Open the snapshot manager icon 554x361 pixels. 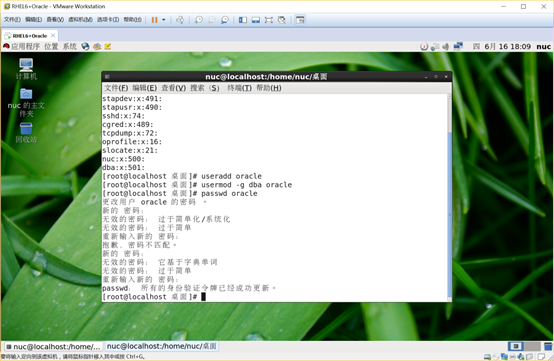pyautogui.click(x=225, y=20)
